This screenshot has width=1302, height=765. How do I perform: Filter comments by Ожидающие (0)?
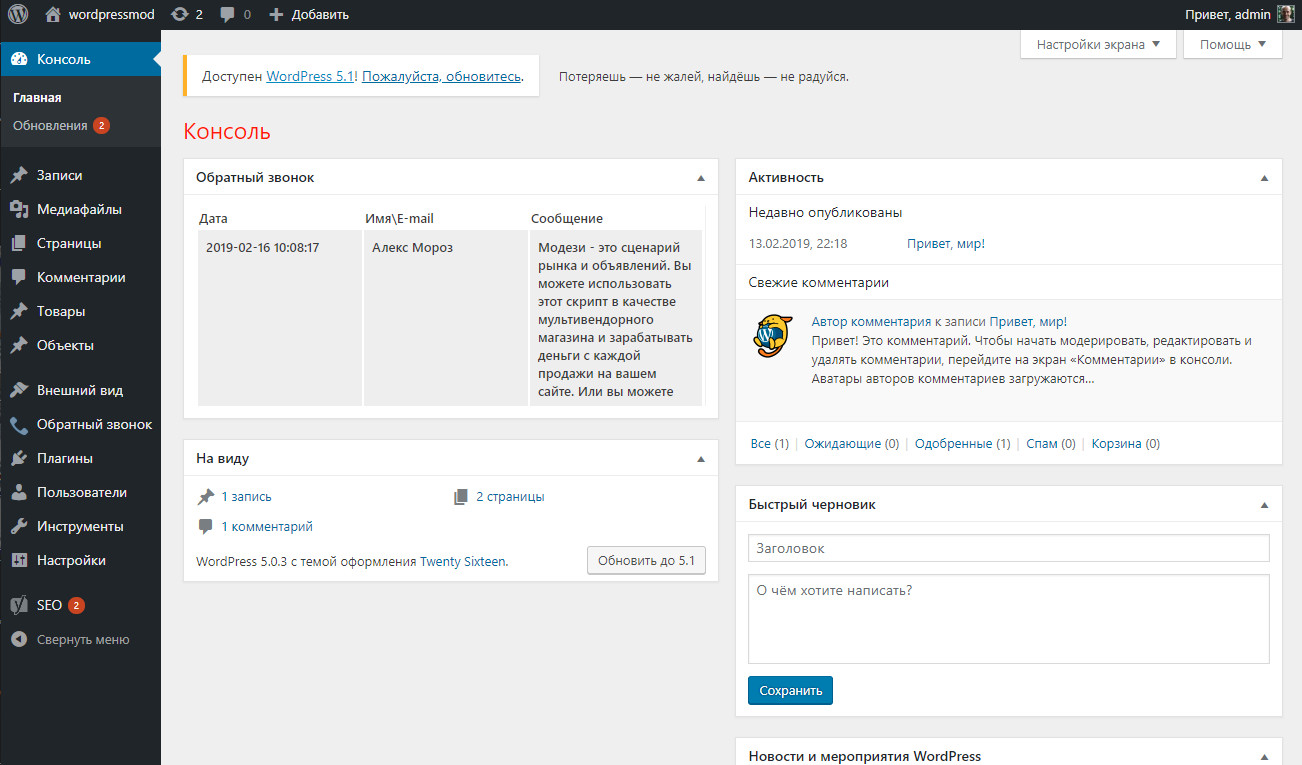click(x=852, y=443)
